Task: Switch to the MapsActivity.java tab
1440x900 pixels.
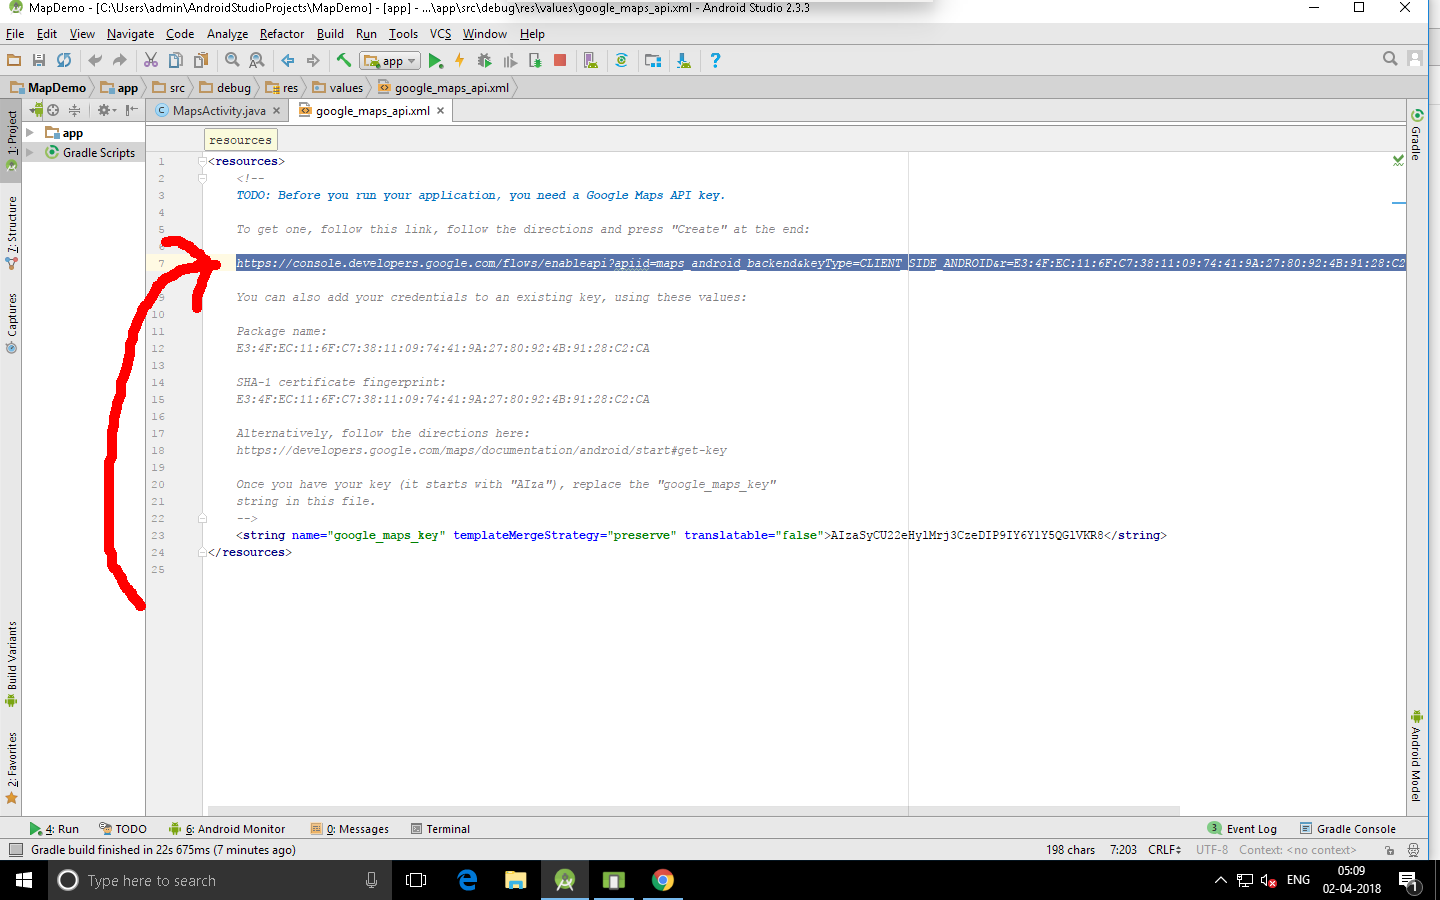Action: 217,110
